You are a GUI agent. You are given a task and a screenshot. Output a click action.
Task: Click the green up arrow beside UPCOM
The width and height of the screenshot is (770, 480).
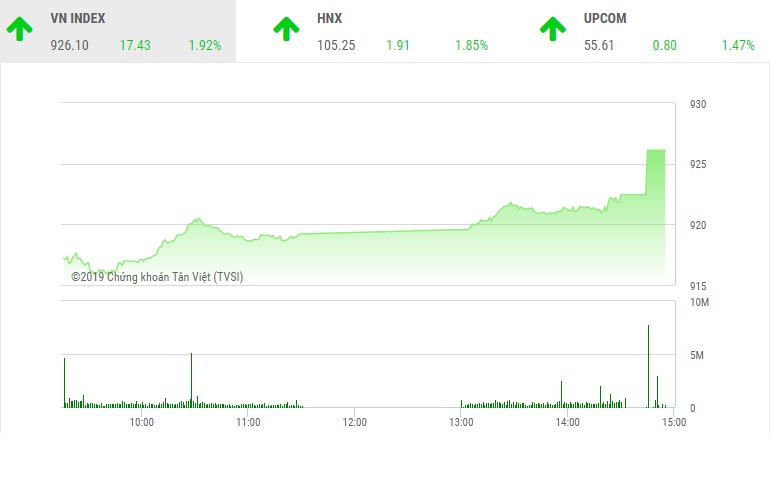(553, 29)
